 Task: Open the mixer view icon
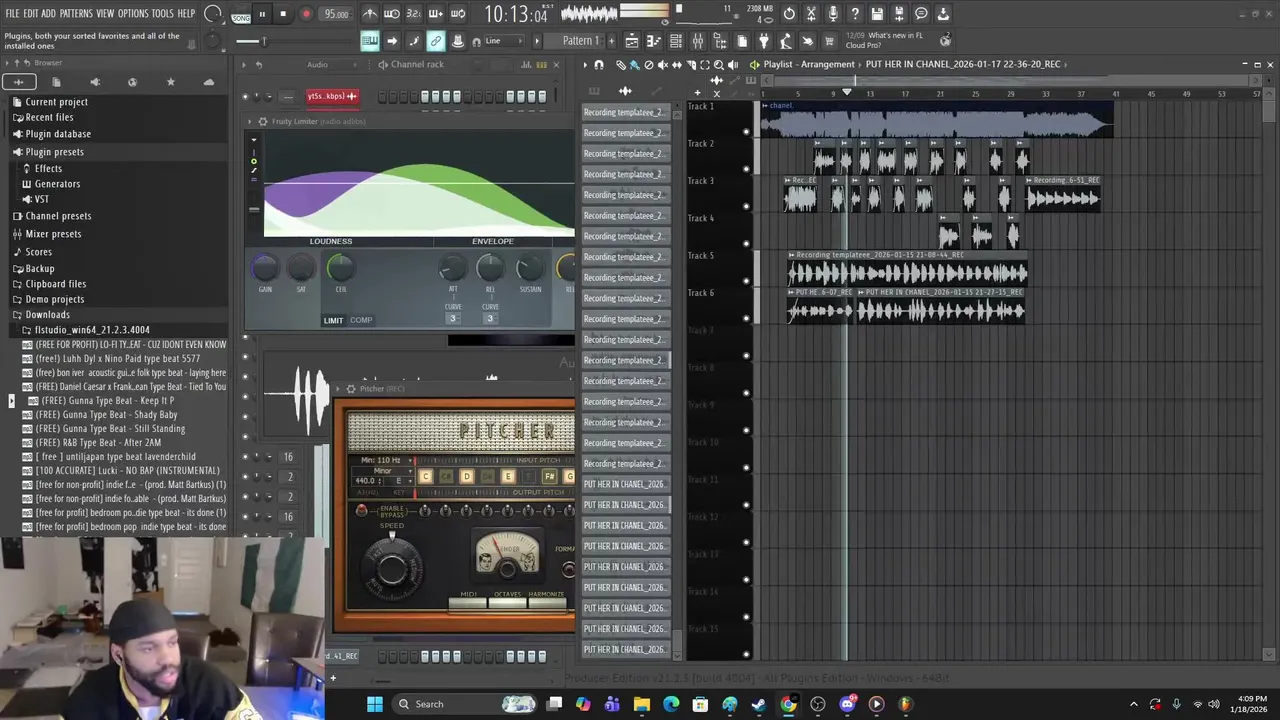pyautogui.click(x=698, y=41)
